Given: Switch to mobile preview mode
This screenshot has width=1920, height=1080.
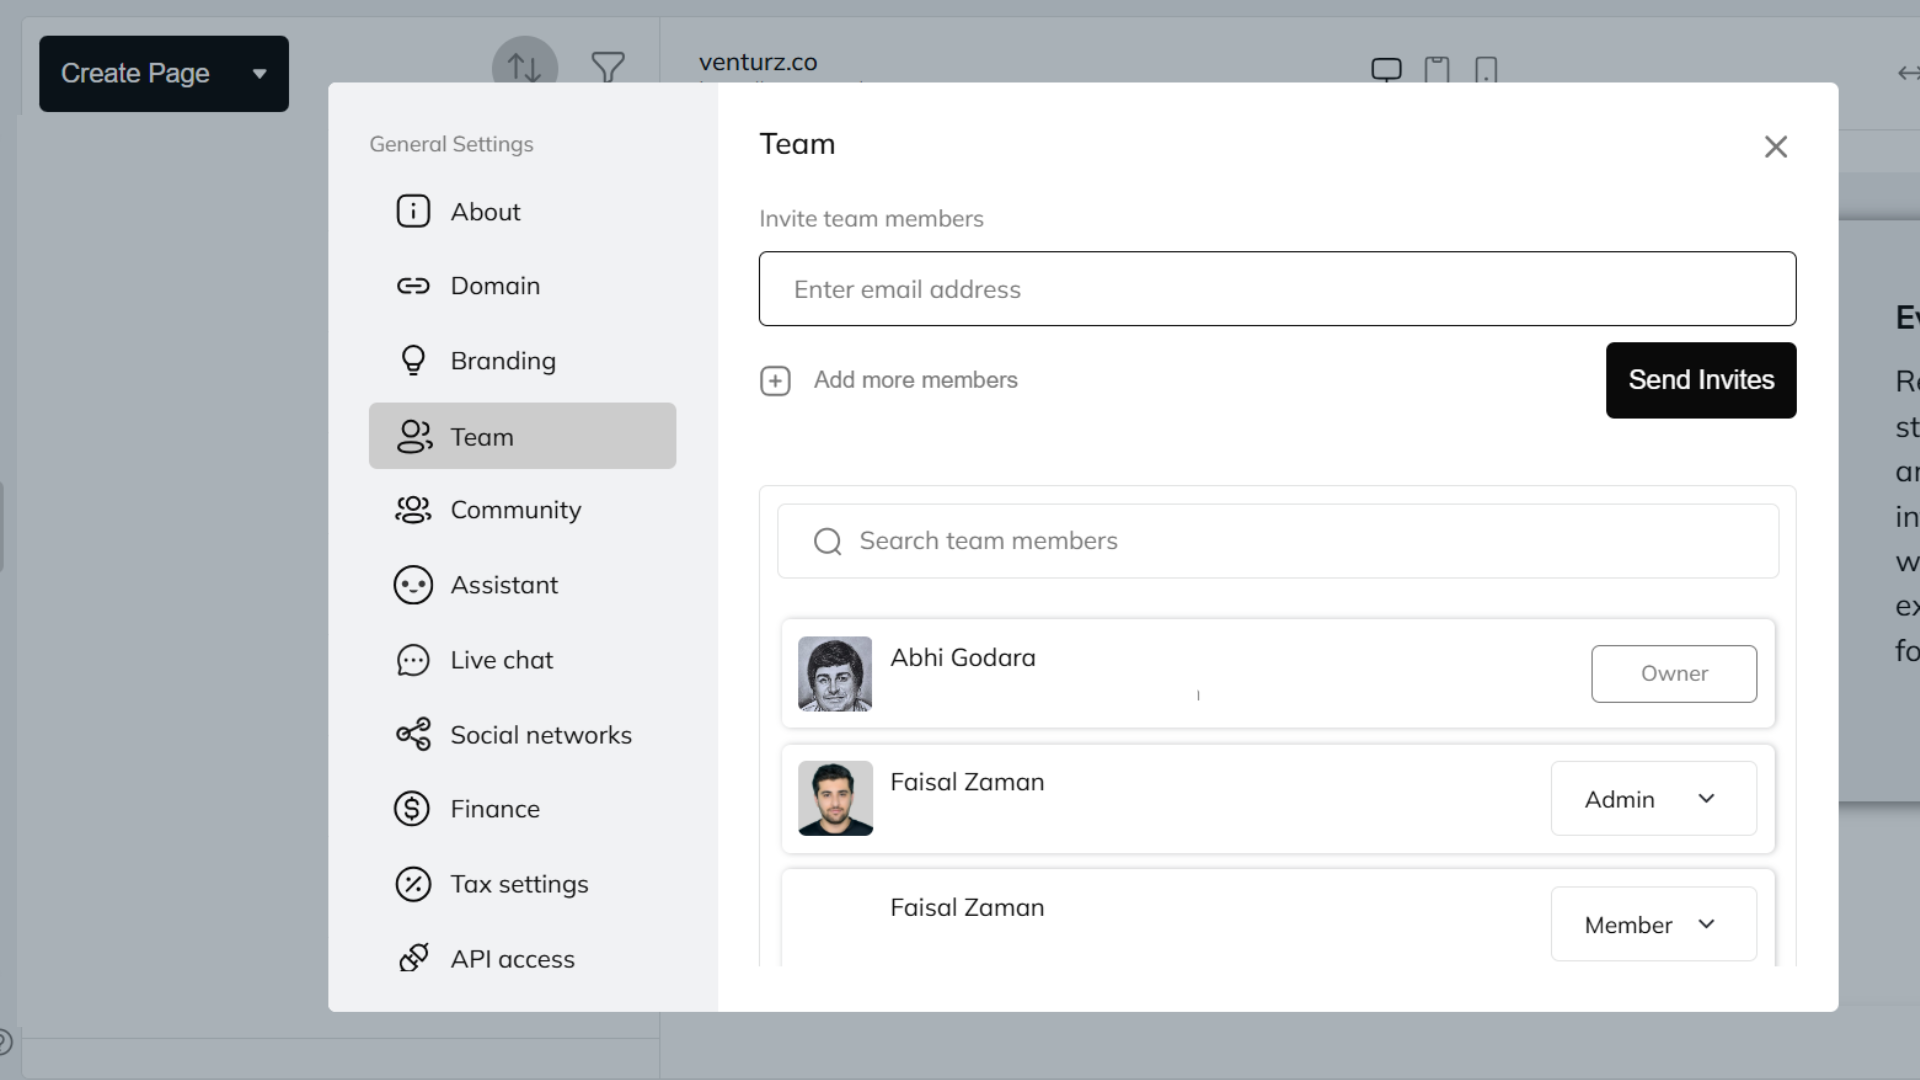Looking at the screenshot, I should coord(1487,70).
